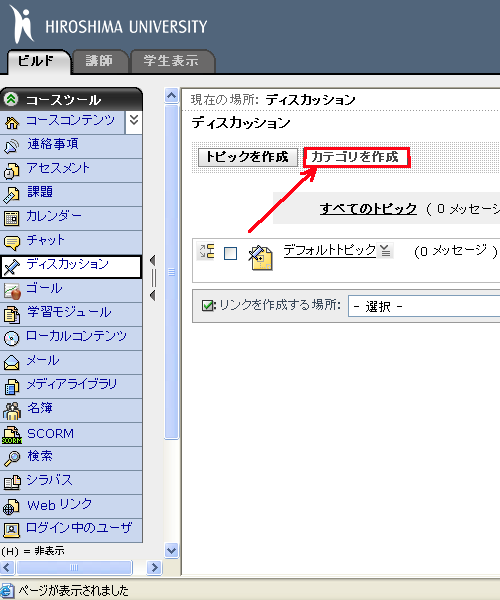Expand the コースコンテンツ chevron menu
This screenshot has height=600, width=500.
134,120
